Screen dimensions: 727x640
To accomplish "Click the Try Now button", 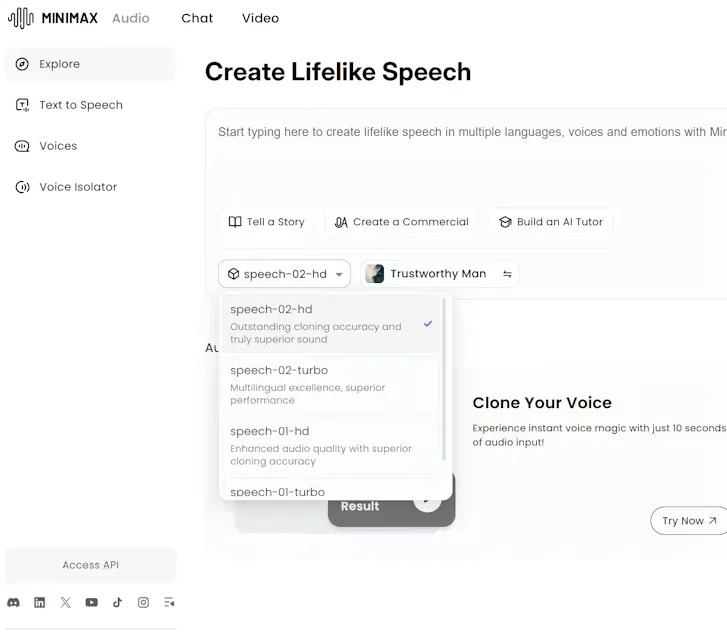I will [689, 521].
